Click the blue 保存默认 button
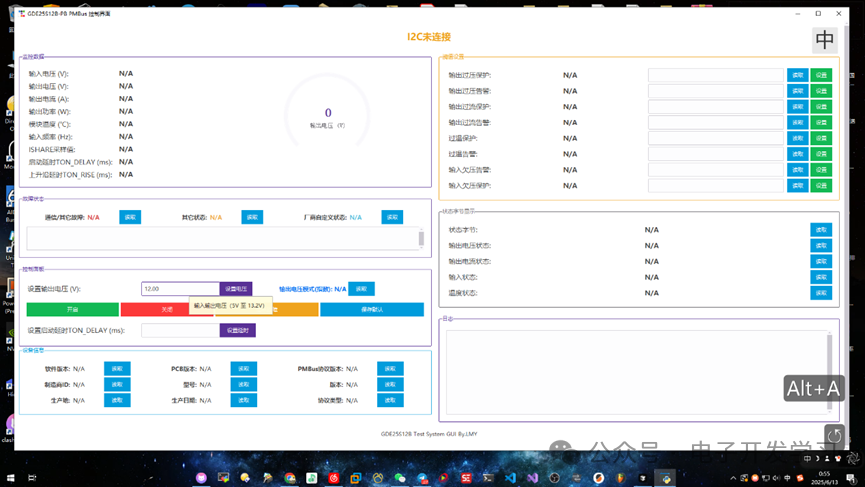 pos(371,310)
